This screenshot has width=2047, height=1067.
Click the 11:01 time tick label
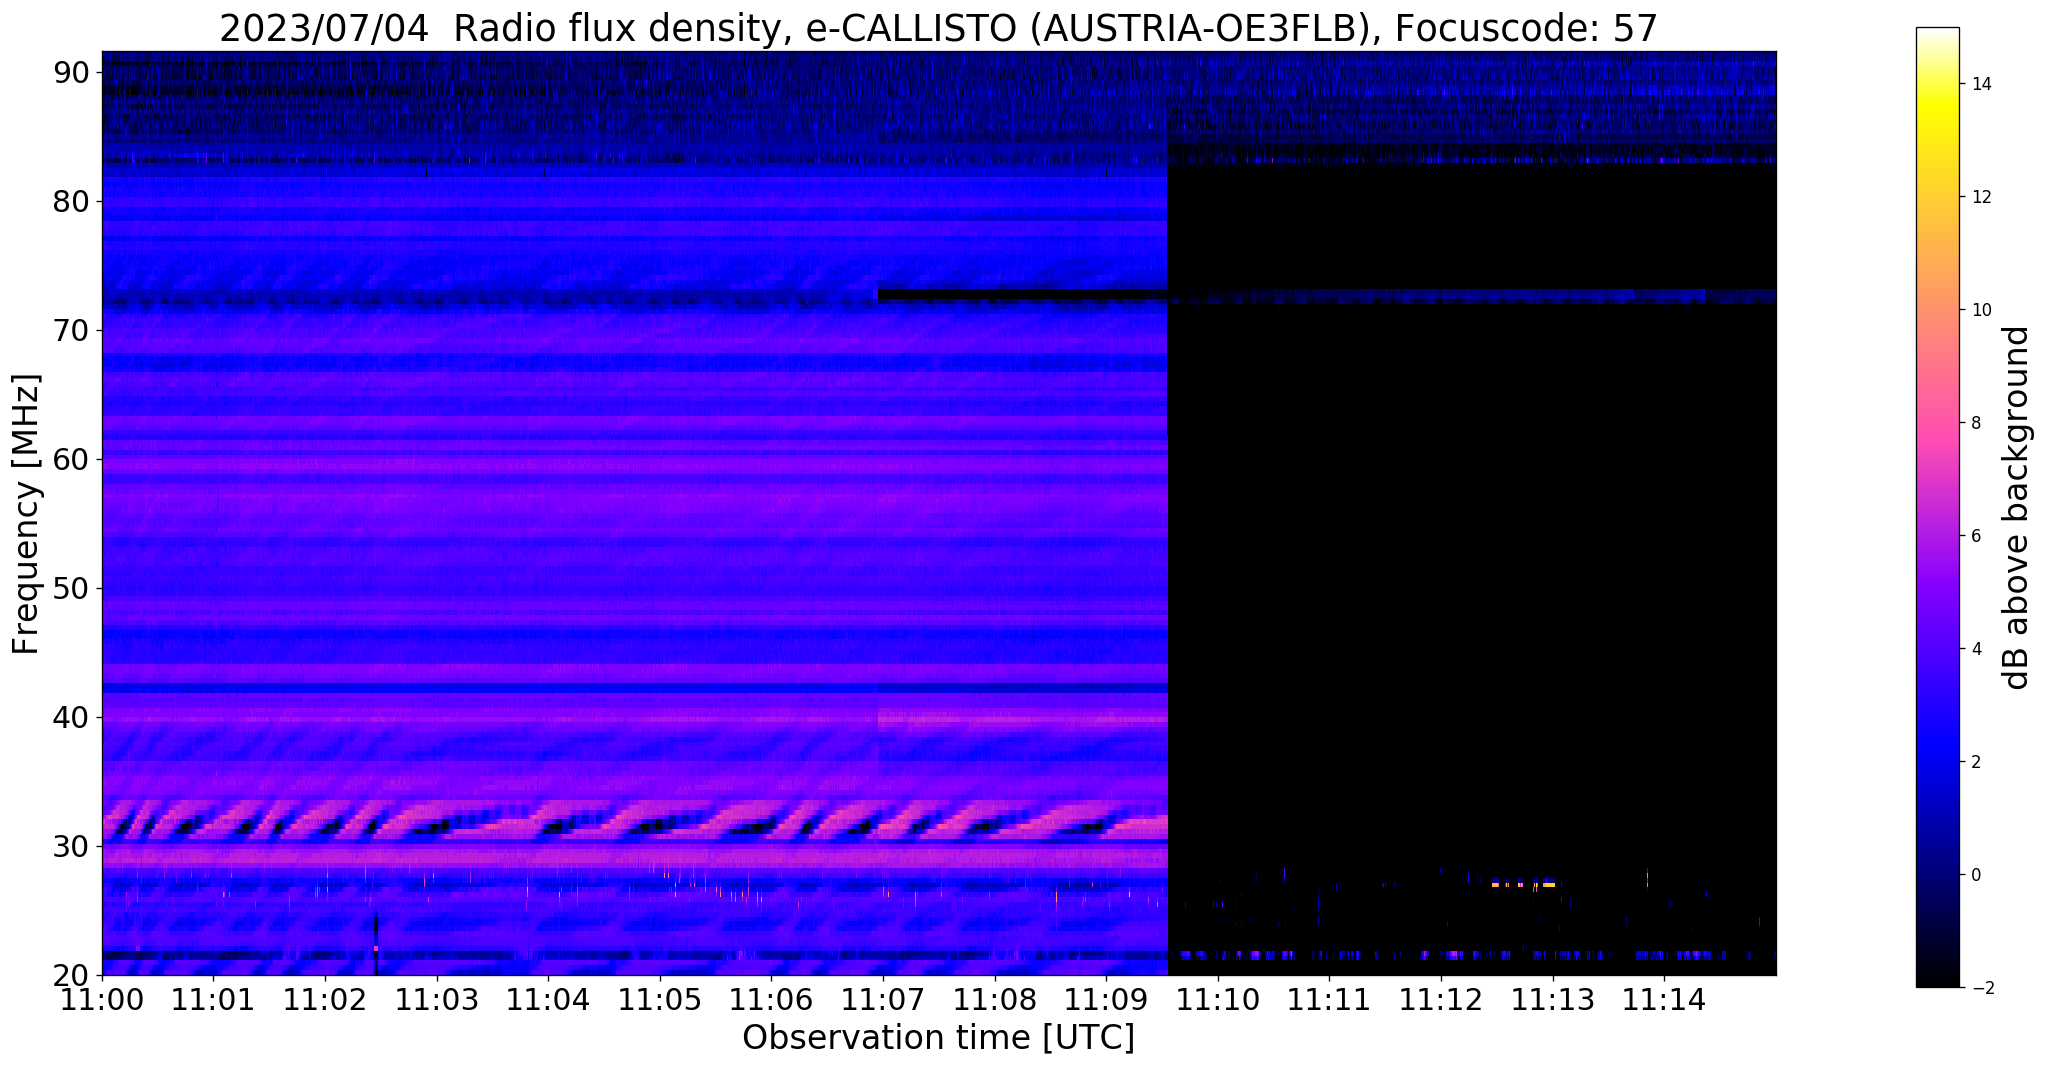coord(214,999)
